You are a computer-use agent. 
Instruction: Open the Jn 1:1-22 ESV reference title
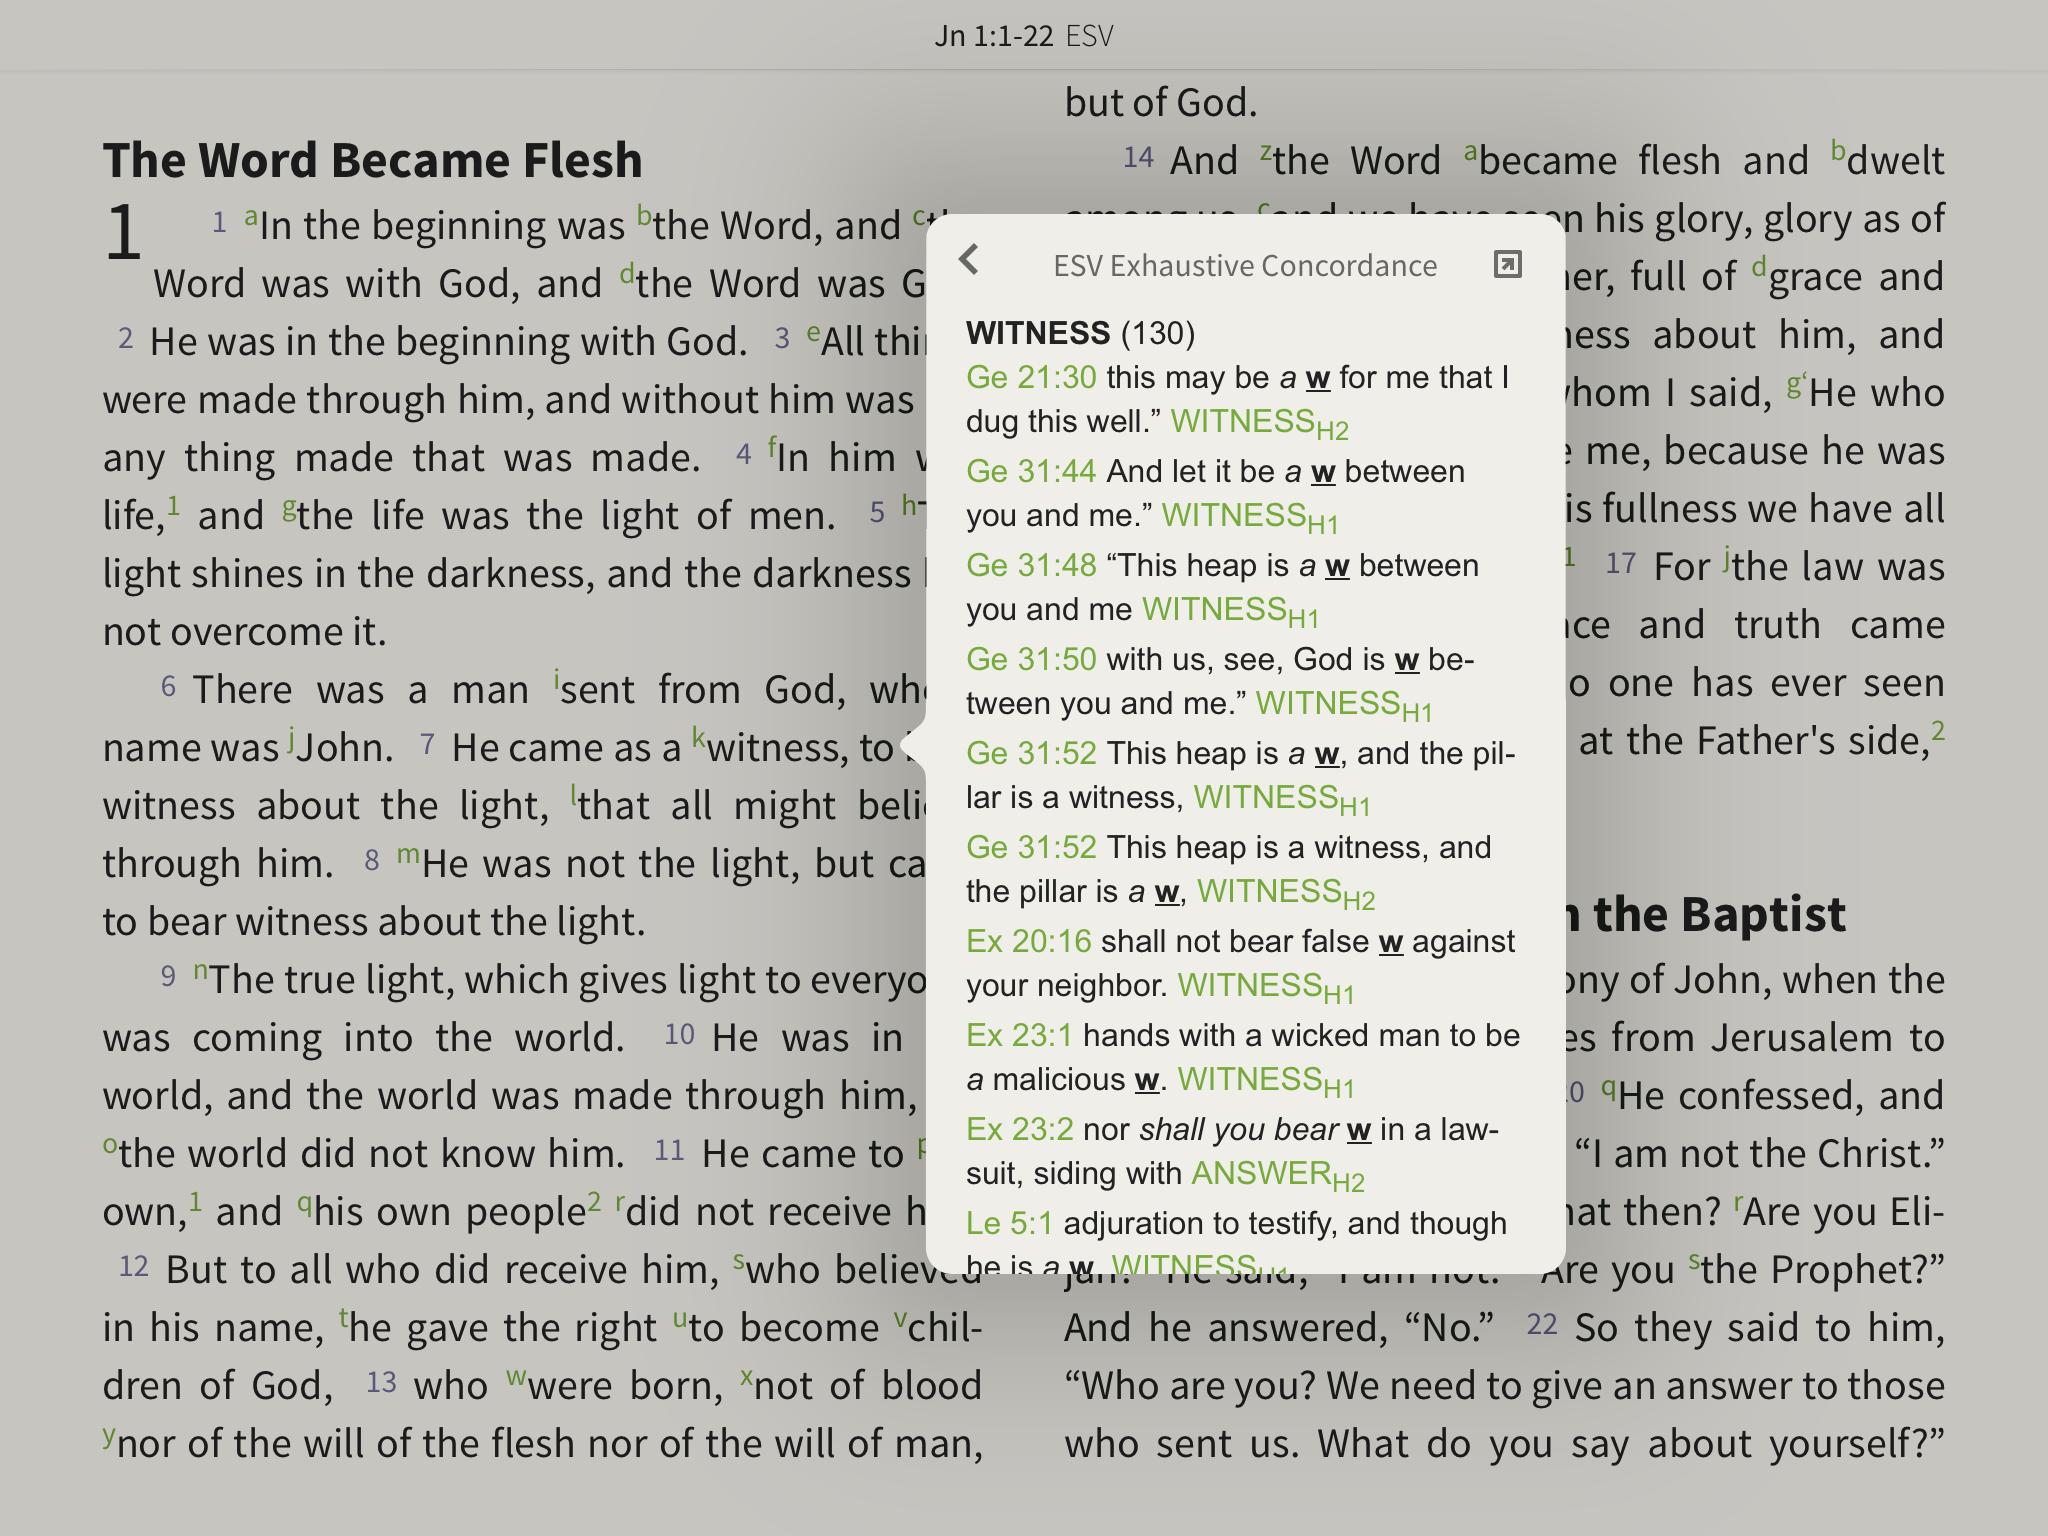(1023, 36)
